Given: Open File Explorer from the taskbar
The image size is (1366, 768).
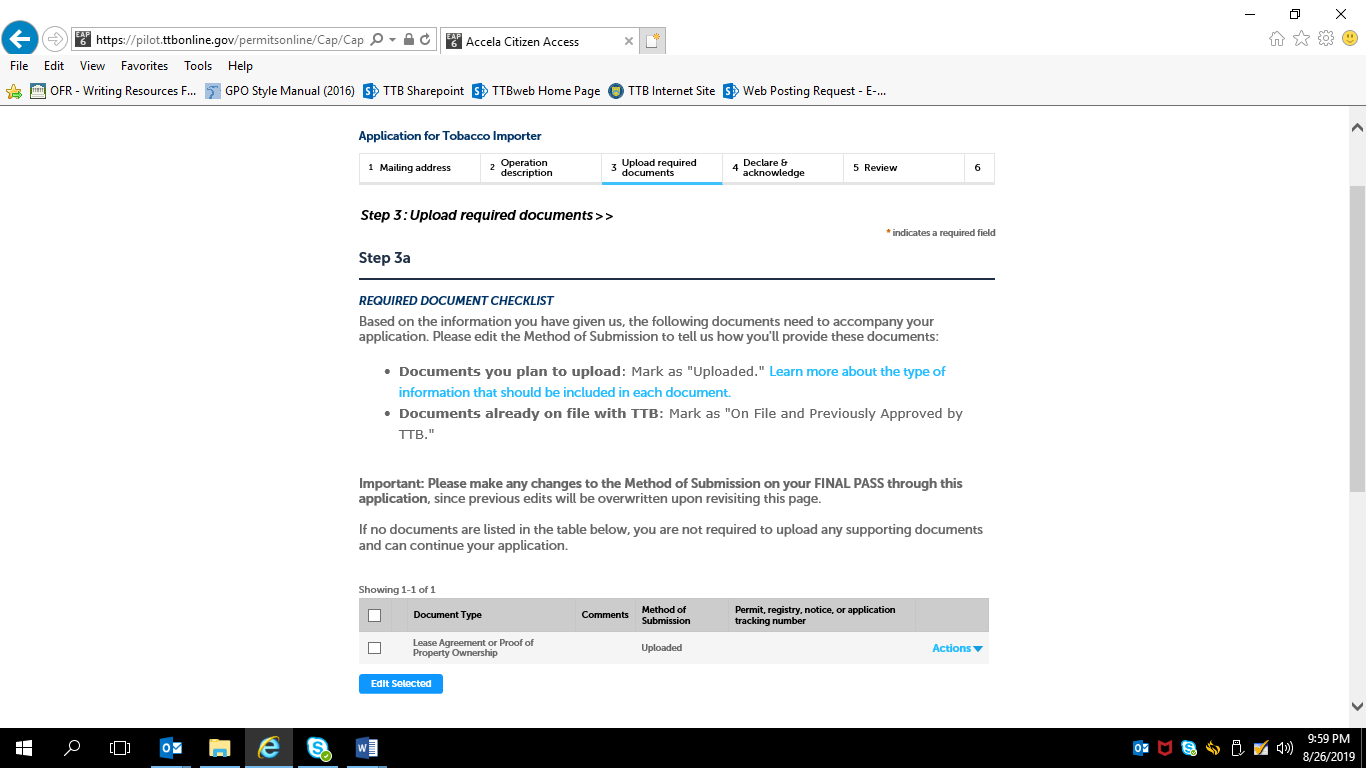Looking at the screenshot, I should [220, 747].
